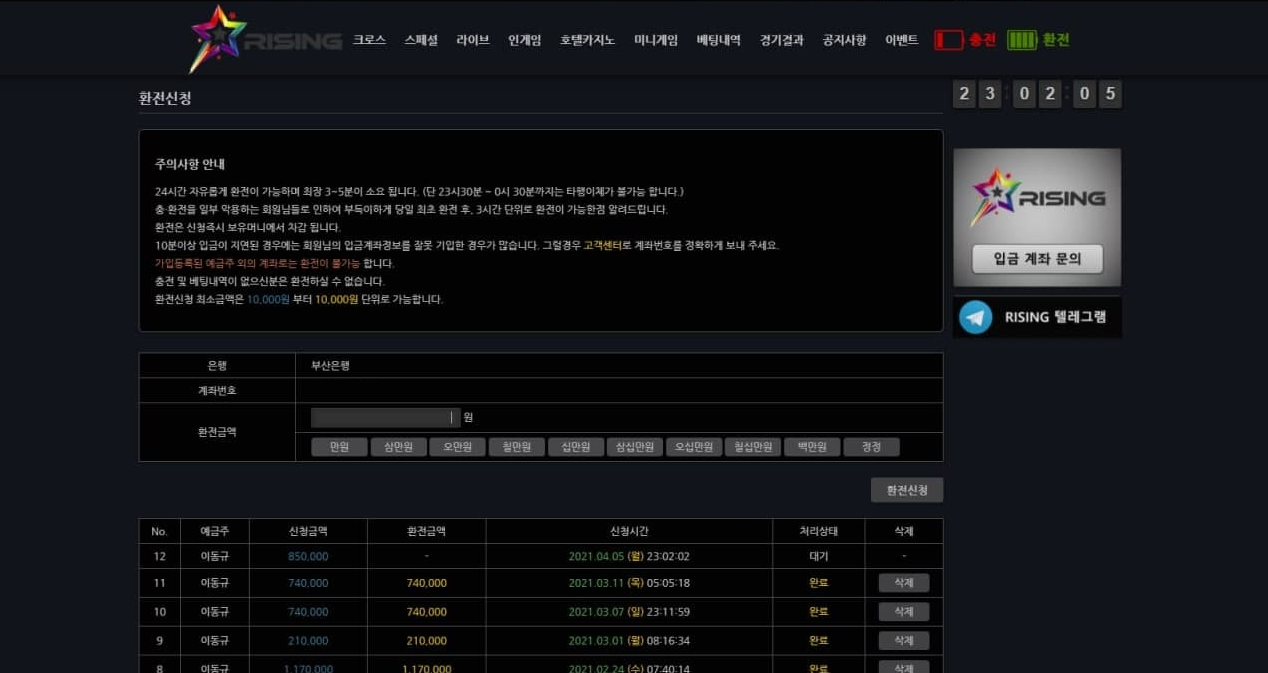Click the 정정 reset button

coord(871,447)
